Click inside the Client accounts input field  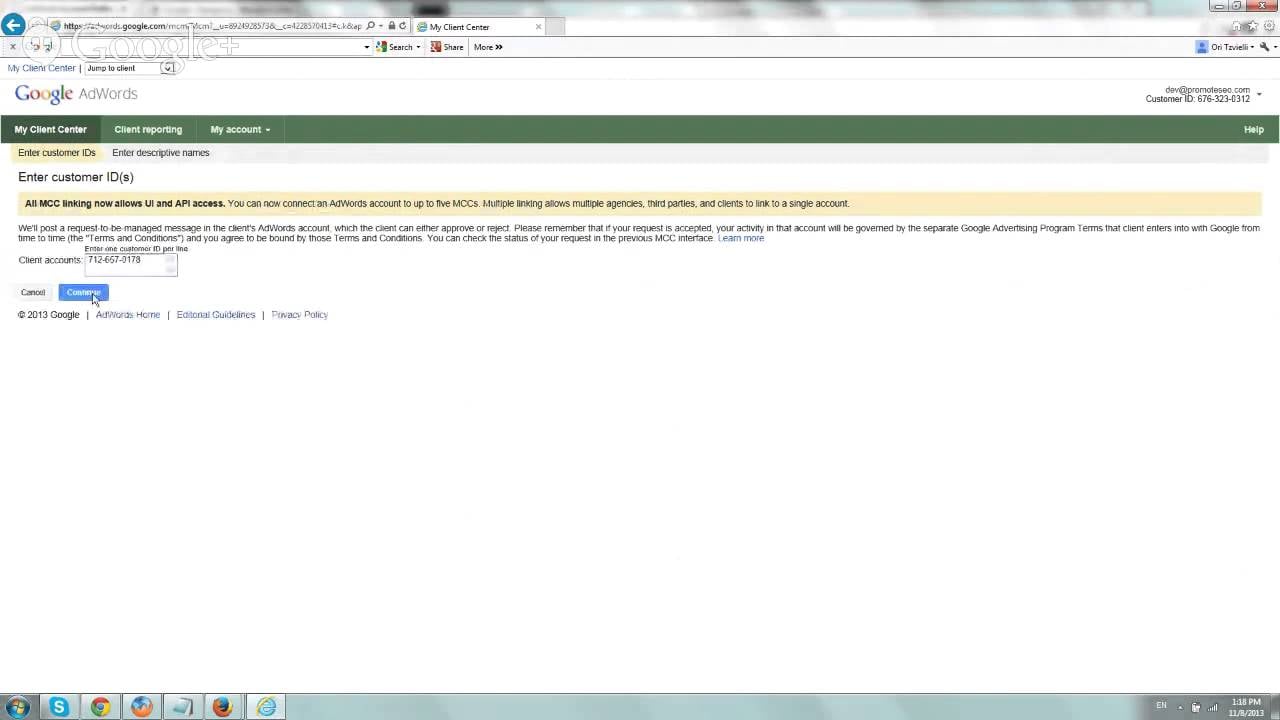[130, 262]
